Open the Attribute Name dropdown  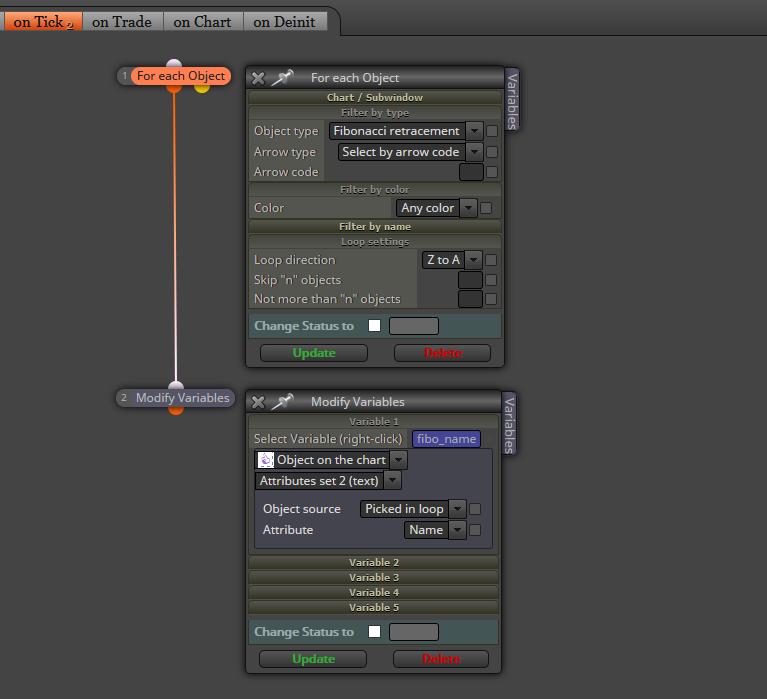click(x=435, y=530)
